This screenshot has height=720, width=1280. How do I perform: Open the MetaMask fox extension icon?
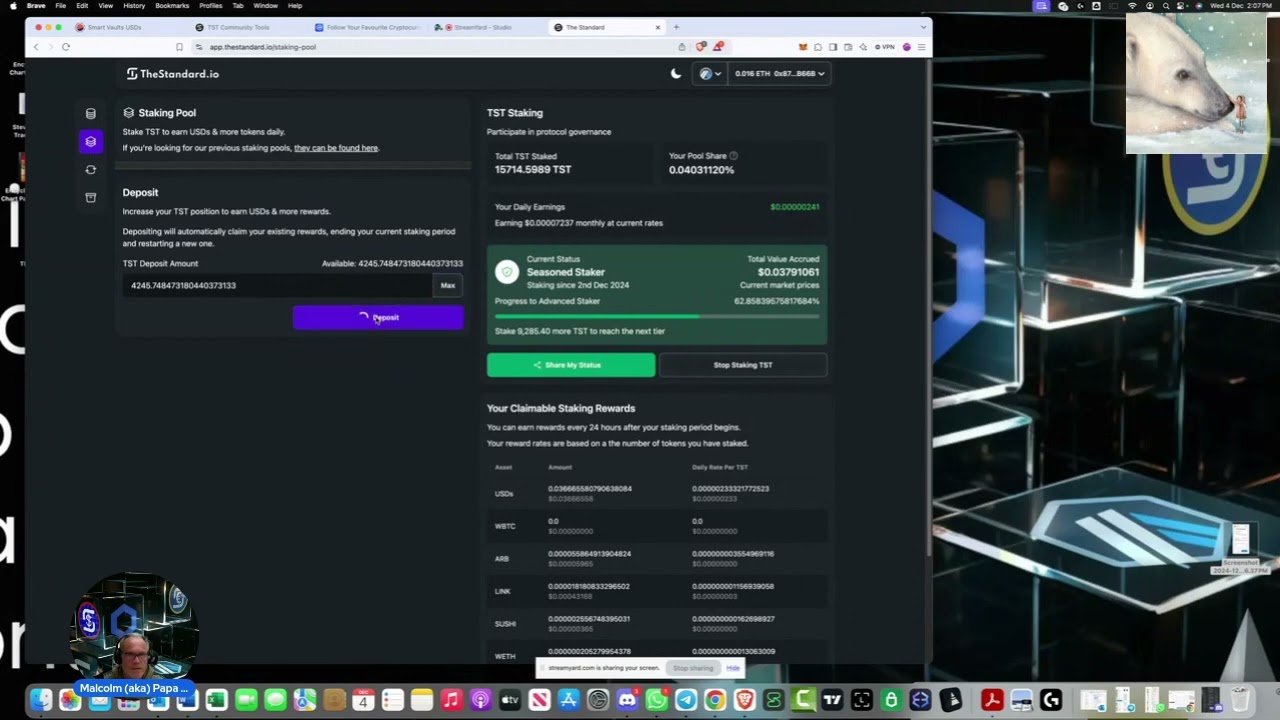pos(803,47)
